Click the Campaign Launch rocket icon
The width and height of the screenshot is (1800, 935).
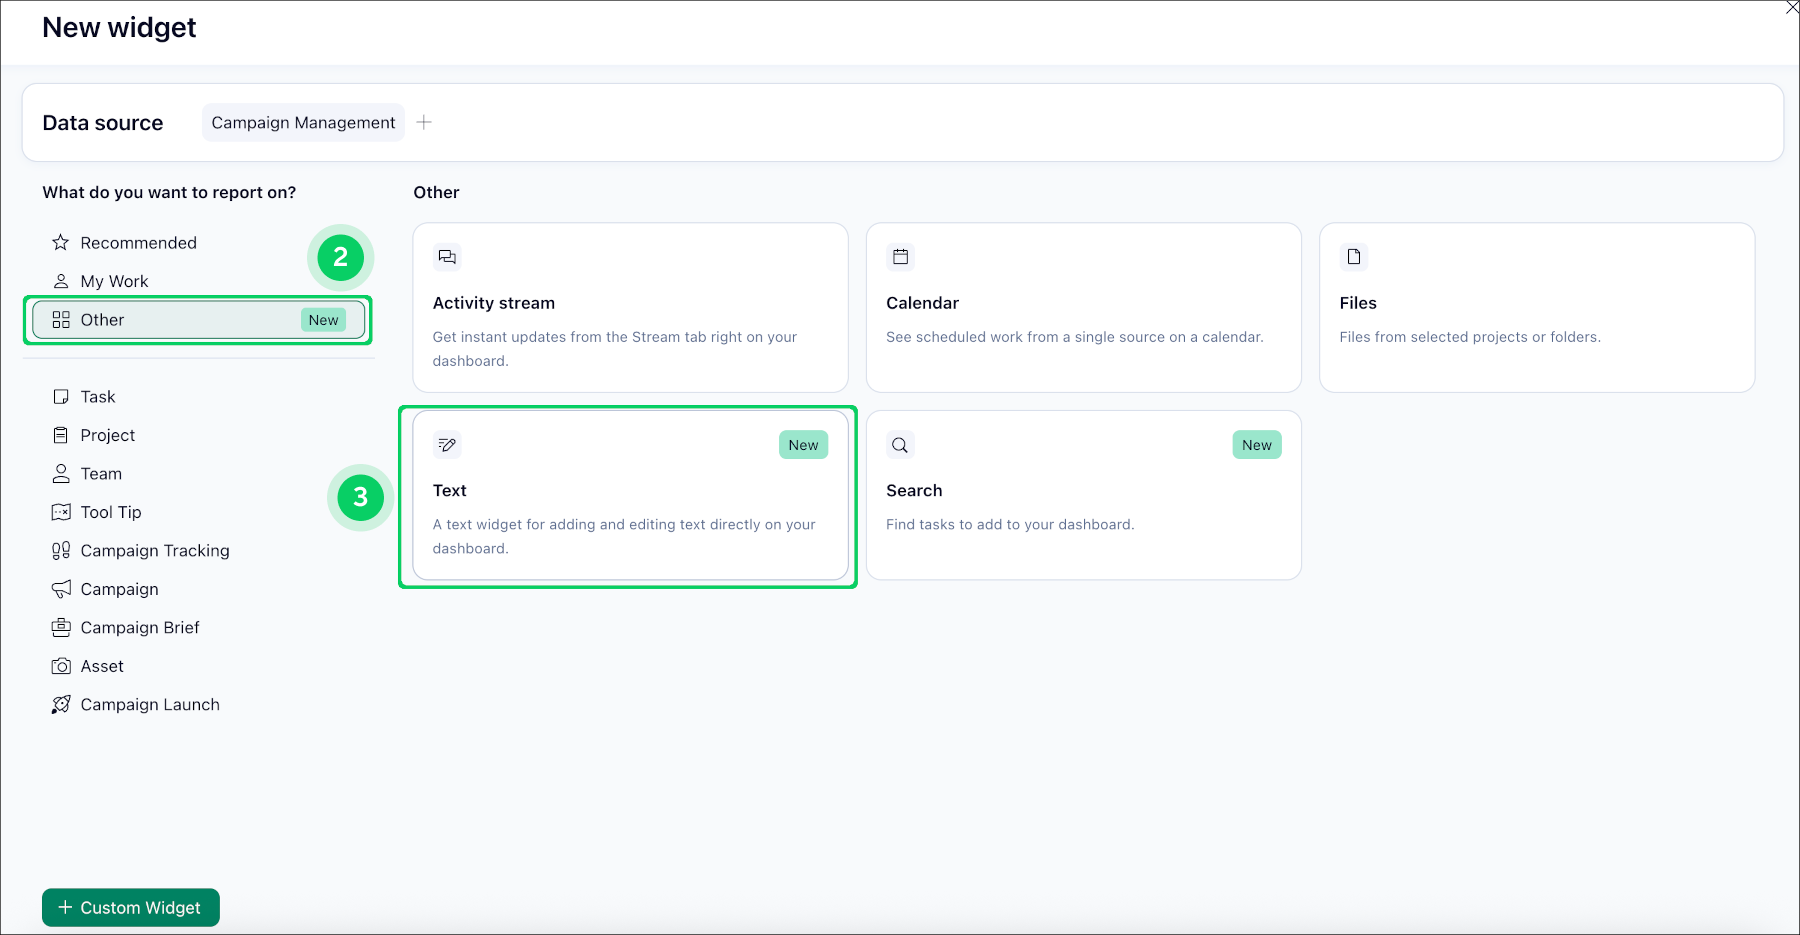pyautogui.click(x=61, y=705)
